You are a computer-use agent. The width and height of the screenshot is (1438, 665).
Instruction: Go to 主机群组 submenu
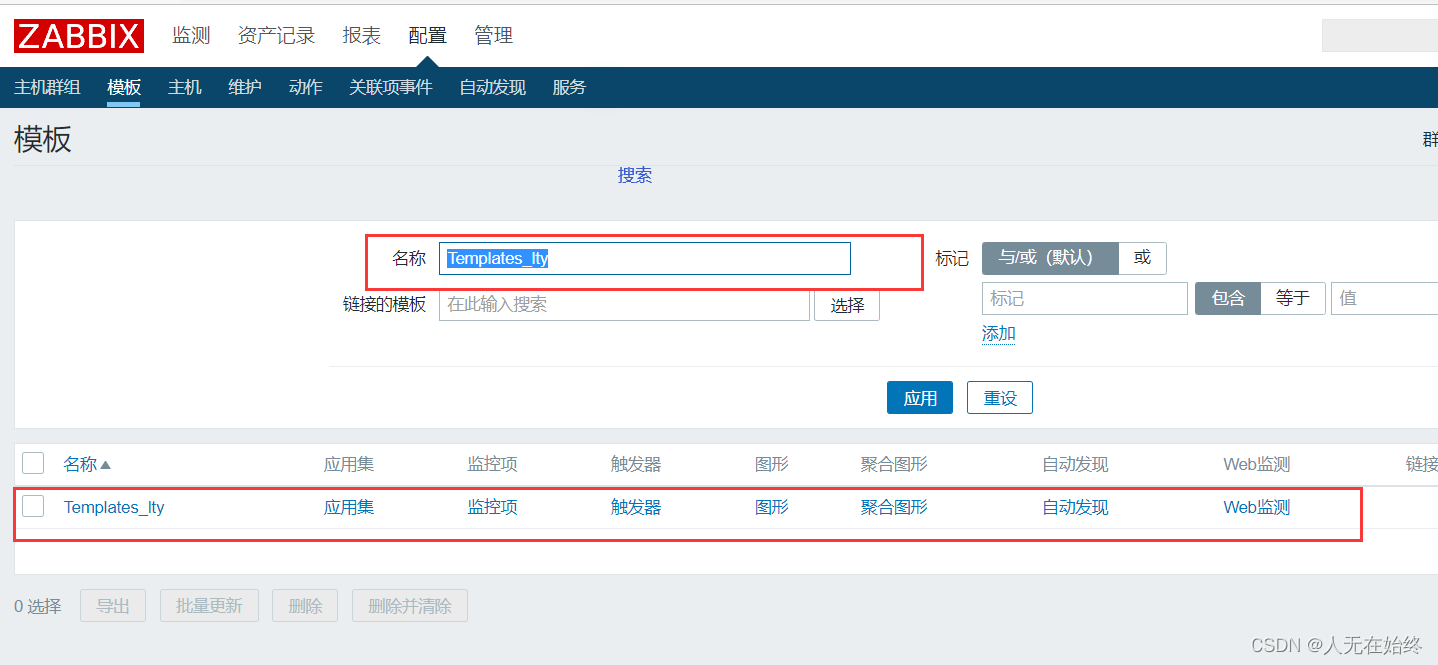tap(47, 87)
